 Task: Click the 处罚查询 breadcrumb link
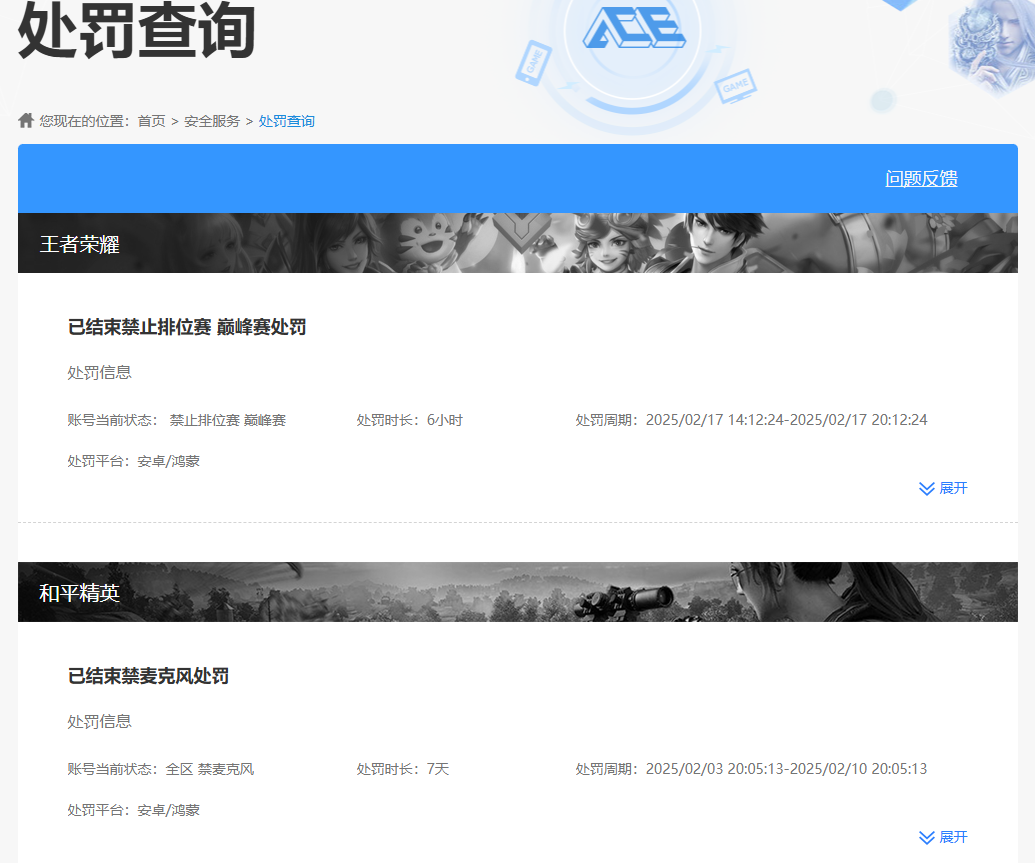click(286, 121)
